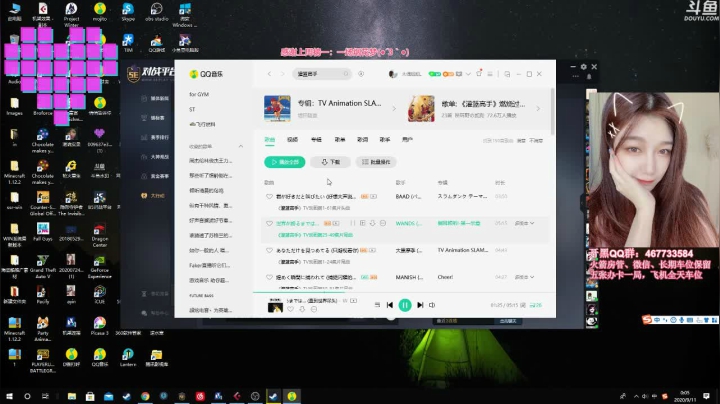This screenshot has width=720, height=404.
Task: Click orange membership badge in title bar
Action: pyautogui.click(x=448, y=74)
